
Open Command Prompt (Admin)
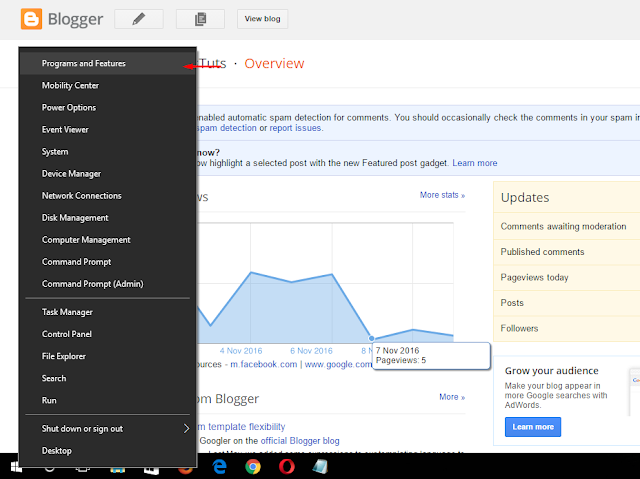(x=108, y=284)
